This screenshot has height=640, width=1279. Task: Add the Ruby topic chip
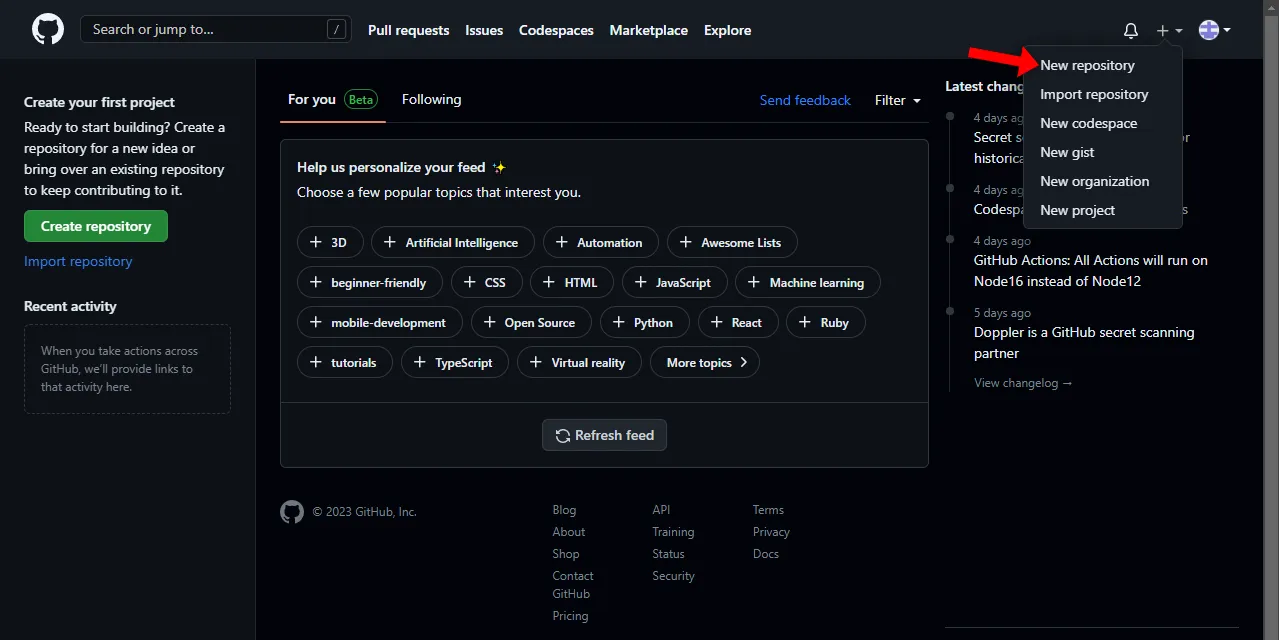826,322
